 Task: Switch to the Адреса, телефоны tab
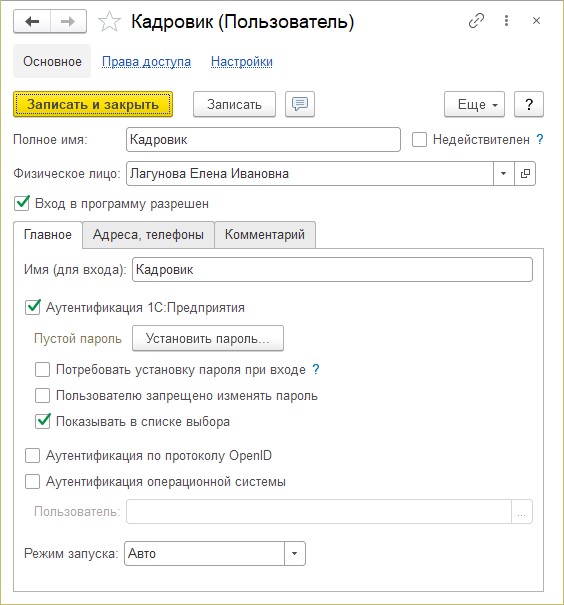[x=148, y=235]
